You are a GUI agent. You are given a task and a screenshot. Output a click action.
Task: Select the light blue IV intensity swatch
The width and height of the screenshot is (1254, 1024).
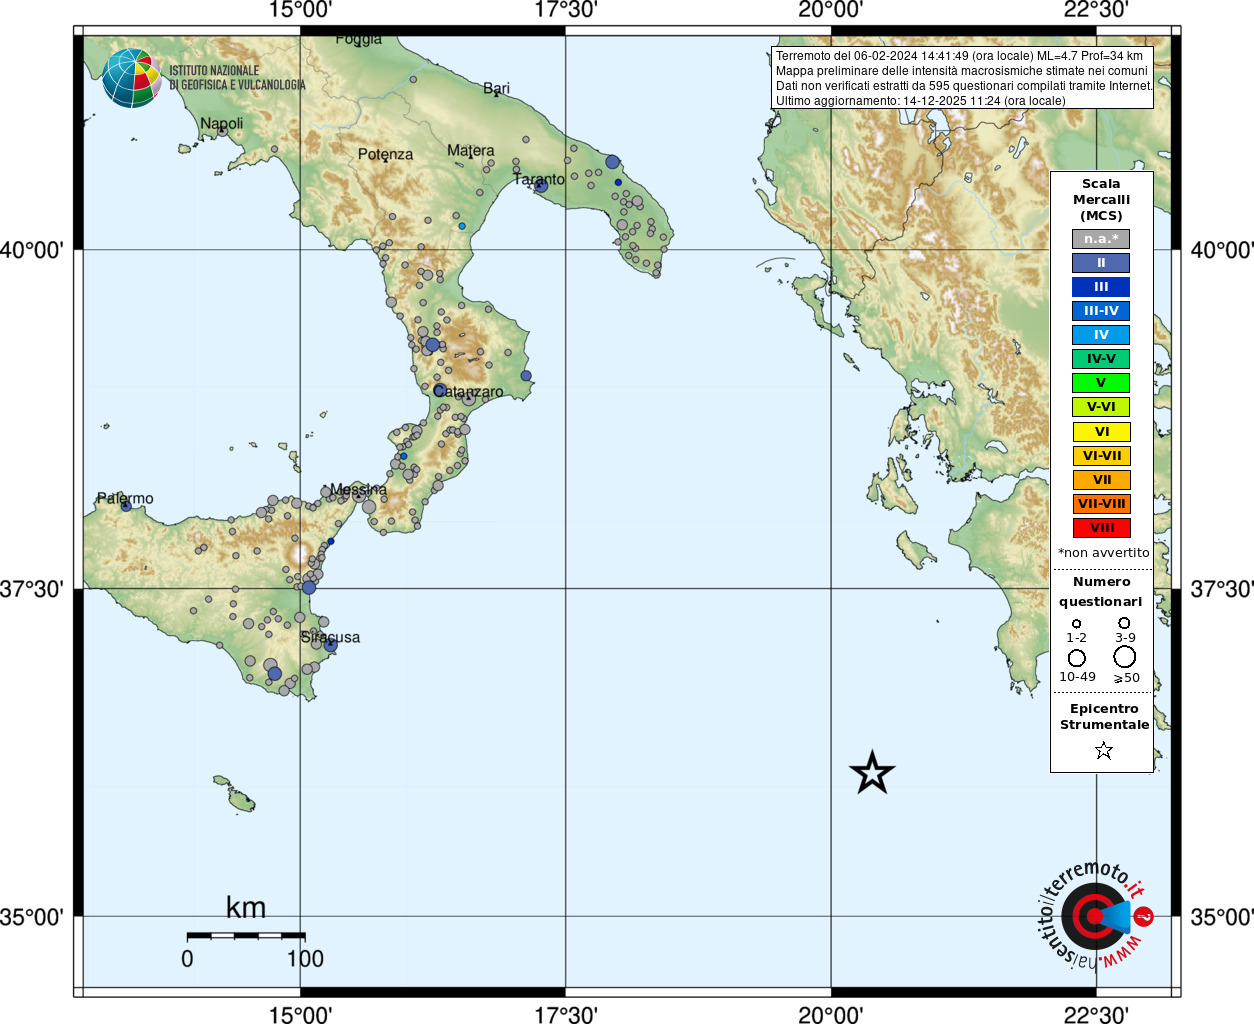(x=1101, y=335)
